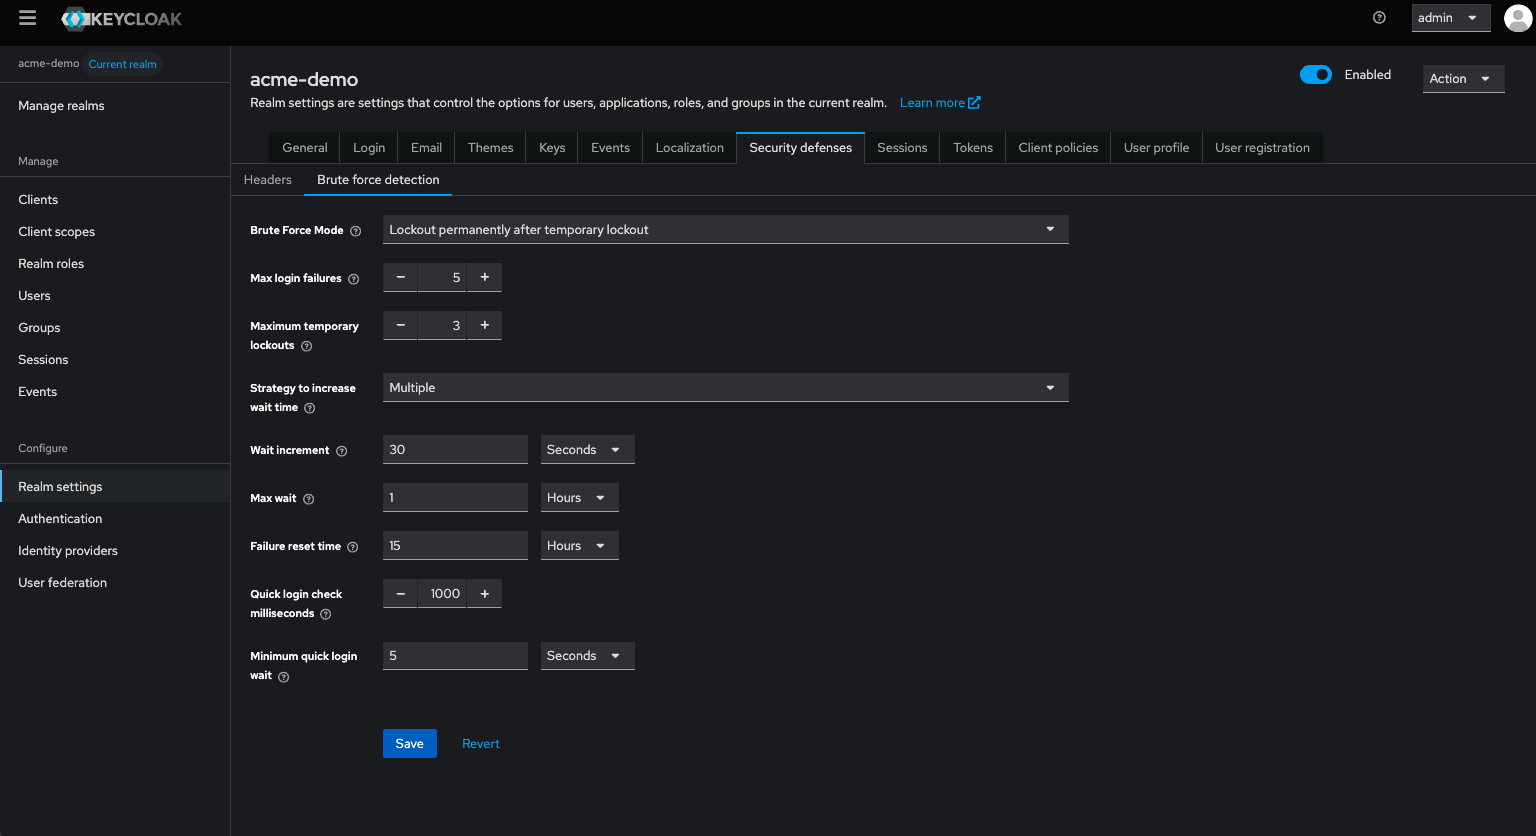Open the Sessions tab in realm settings
The image size is (1536, 836).
902,147
